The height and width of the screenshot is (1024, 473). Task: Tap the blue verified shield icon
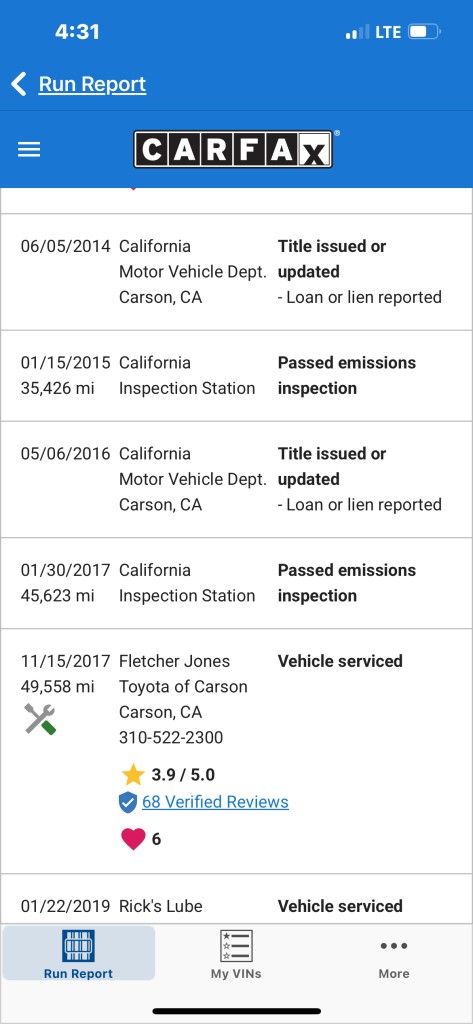pyautogui.click(x=128, y=802)
